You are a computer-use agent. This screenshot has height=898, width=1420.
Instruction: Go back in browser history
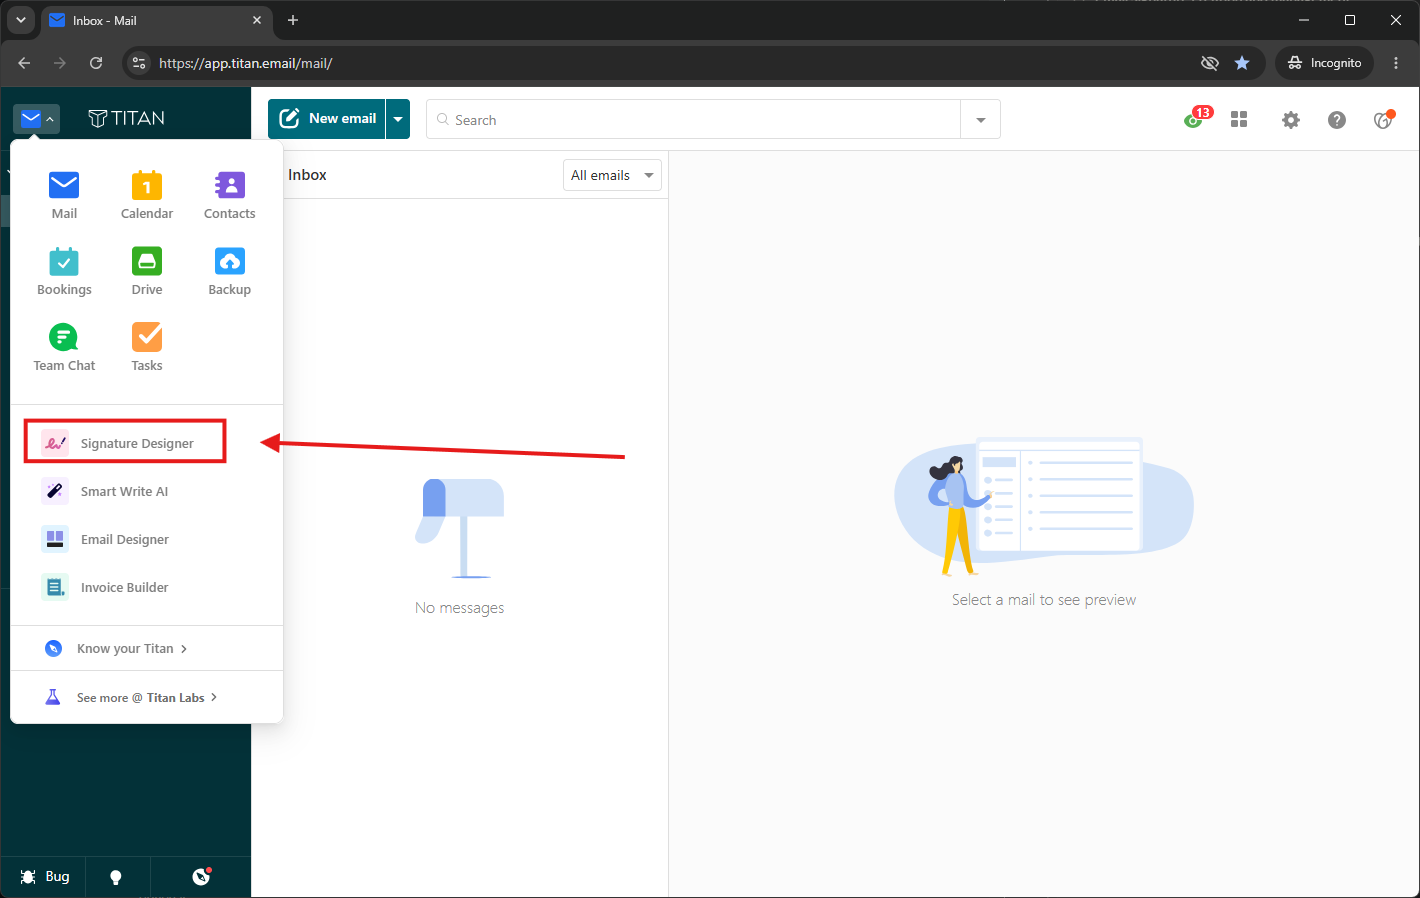pos(24,63)
